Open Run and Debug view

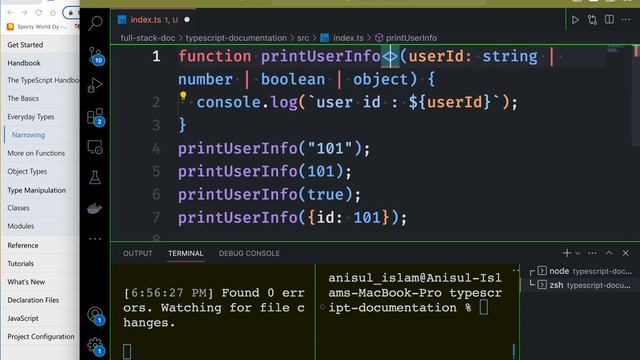95,85
